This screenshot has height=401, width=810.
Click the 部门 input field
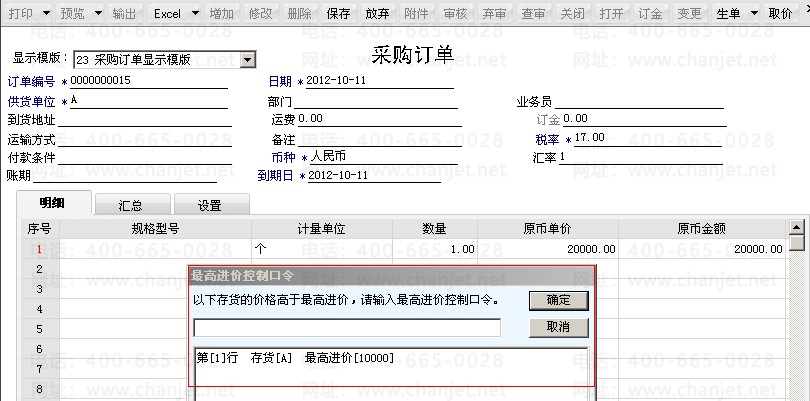pyautogui.click(x=376, y=101)
